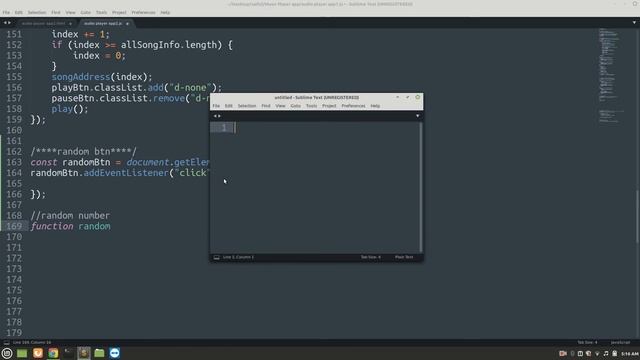Screen dimensions: 640x360
Task: Open View menu in main window
Action: [x=70, y=12]
